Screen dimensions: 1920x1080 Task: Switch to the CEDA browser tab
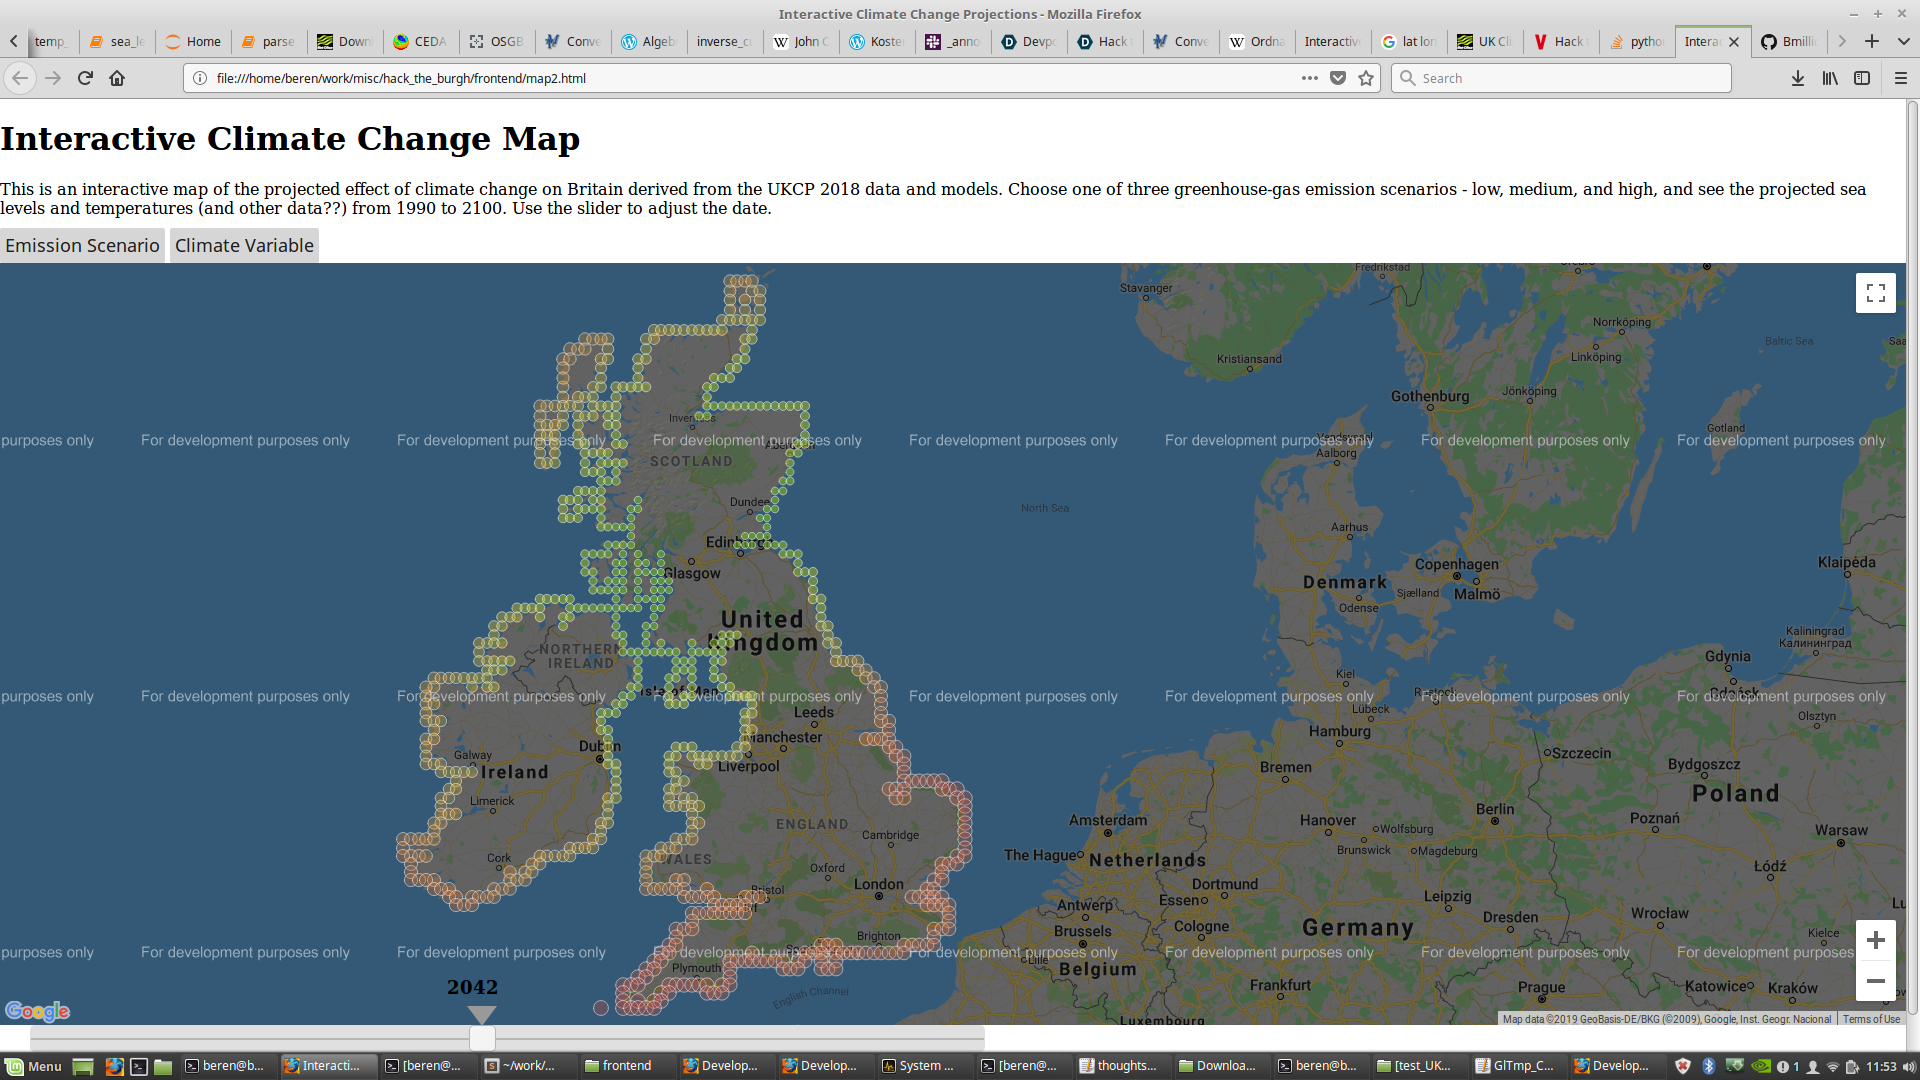pyautogui.click(x=420, y=41)
